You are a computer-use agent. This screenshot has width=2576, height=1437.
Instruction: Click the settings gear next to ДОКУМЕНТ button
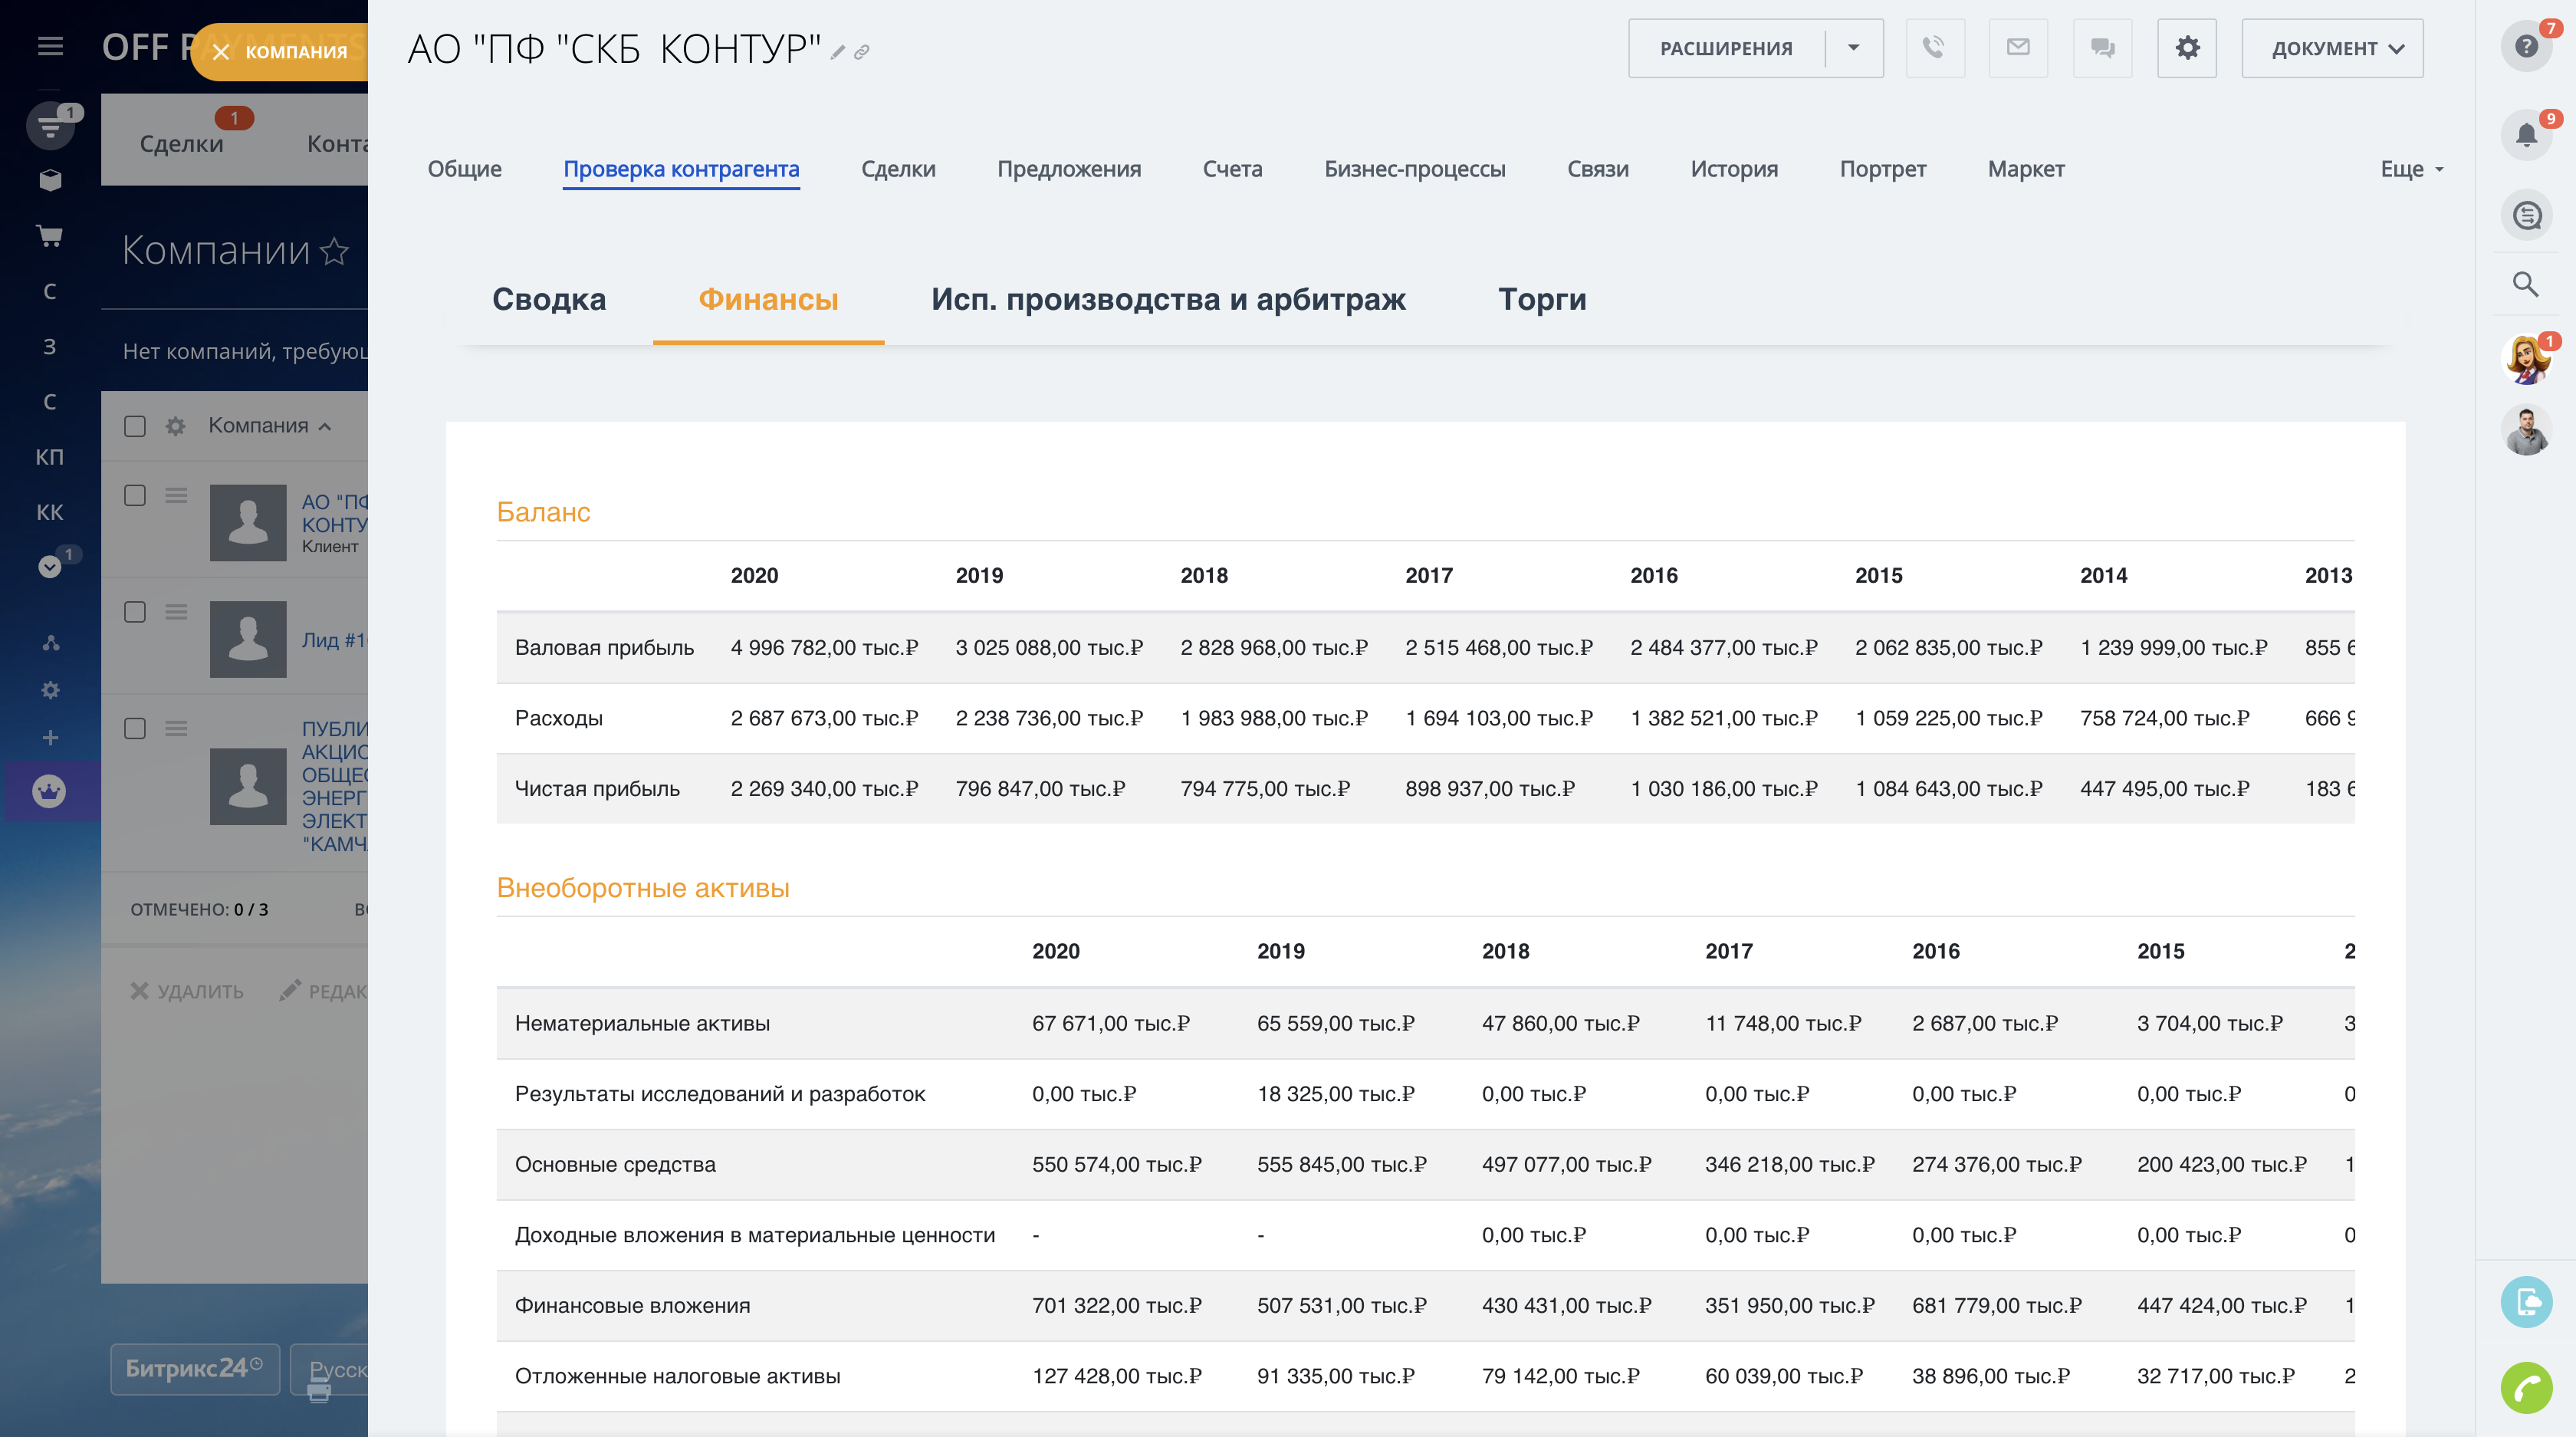click(2186, 47)
